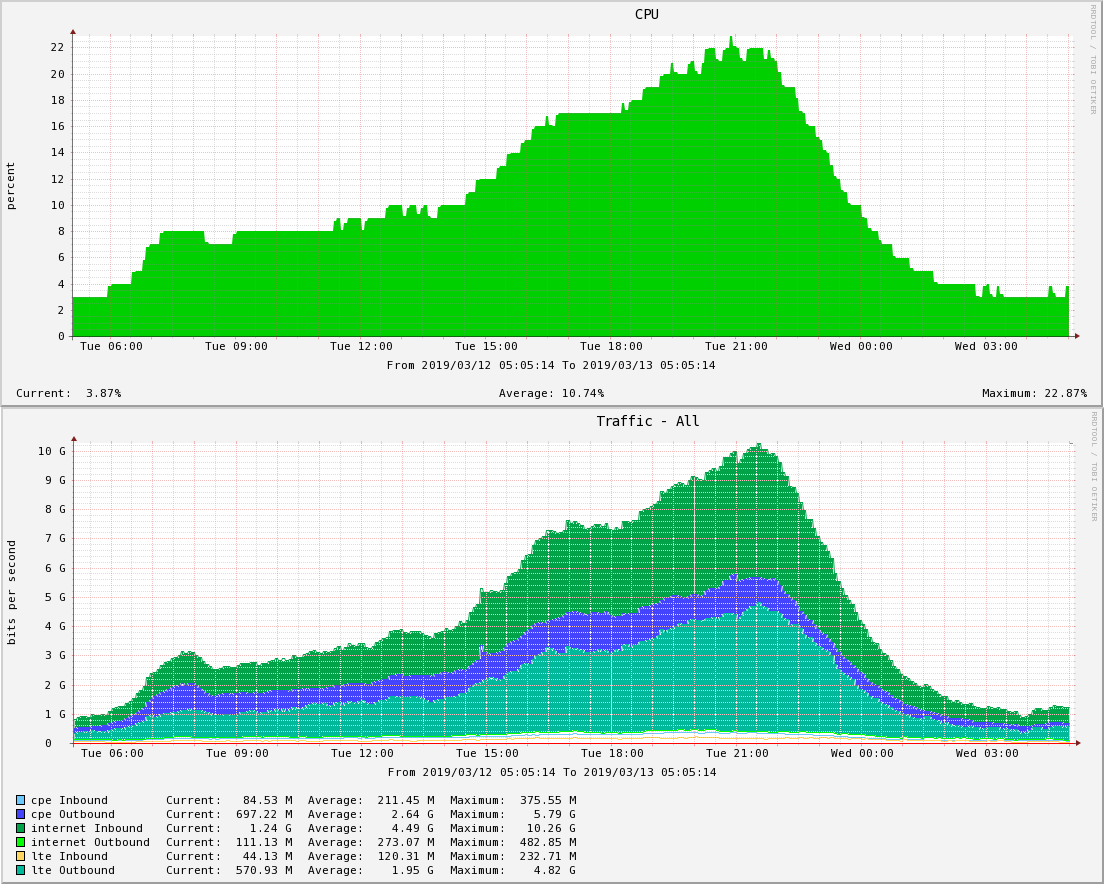Click the CPU graph title
Screen dimensions: 1104x884
pos(646,14)
